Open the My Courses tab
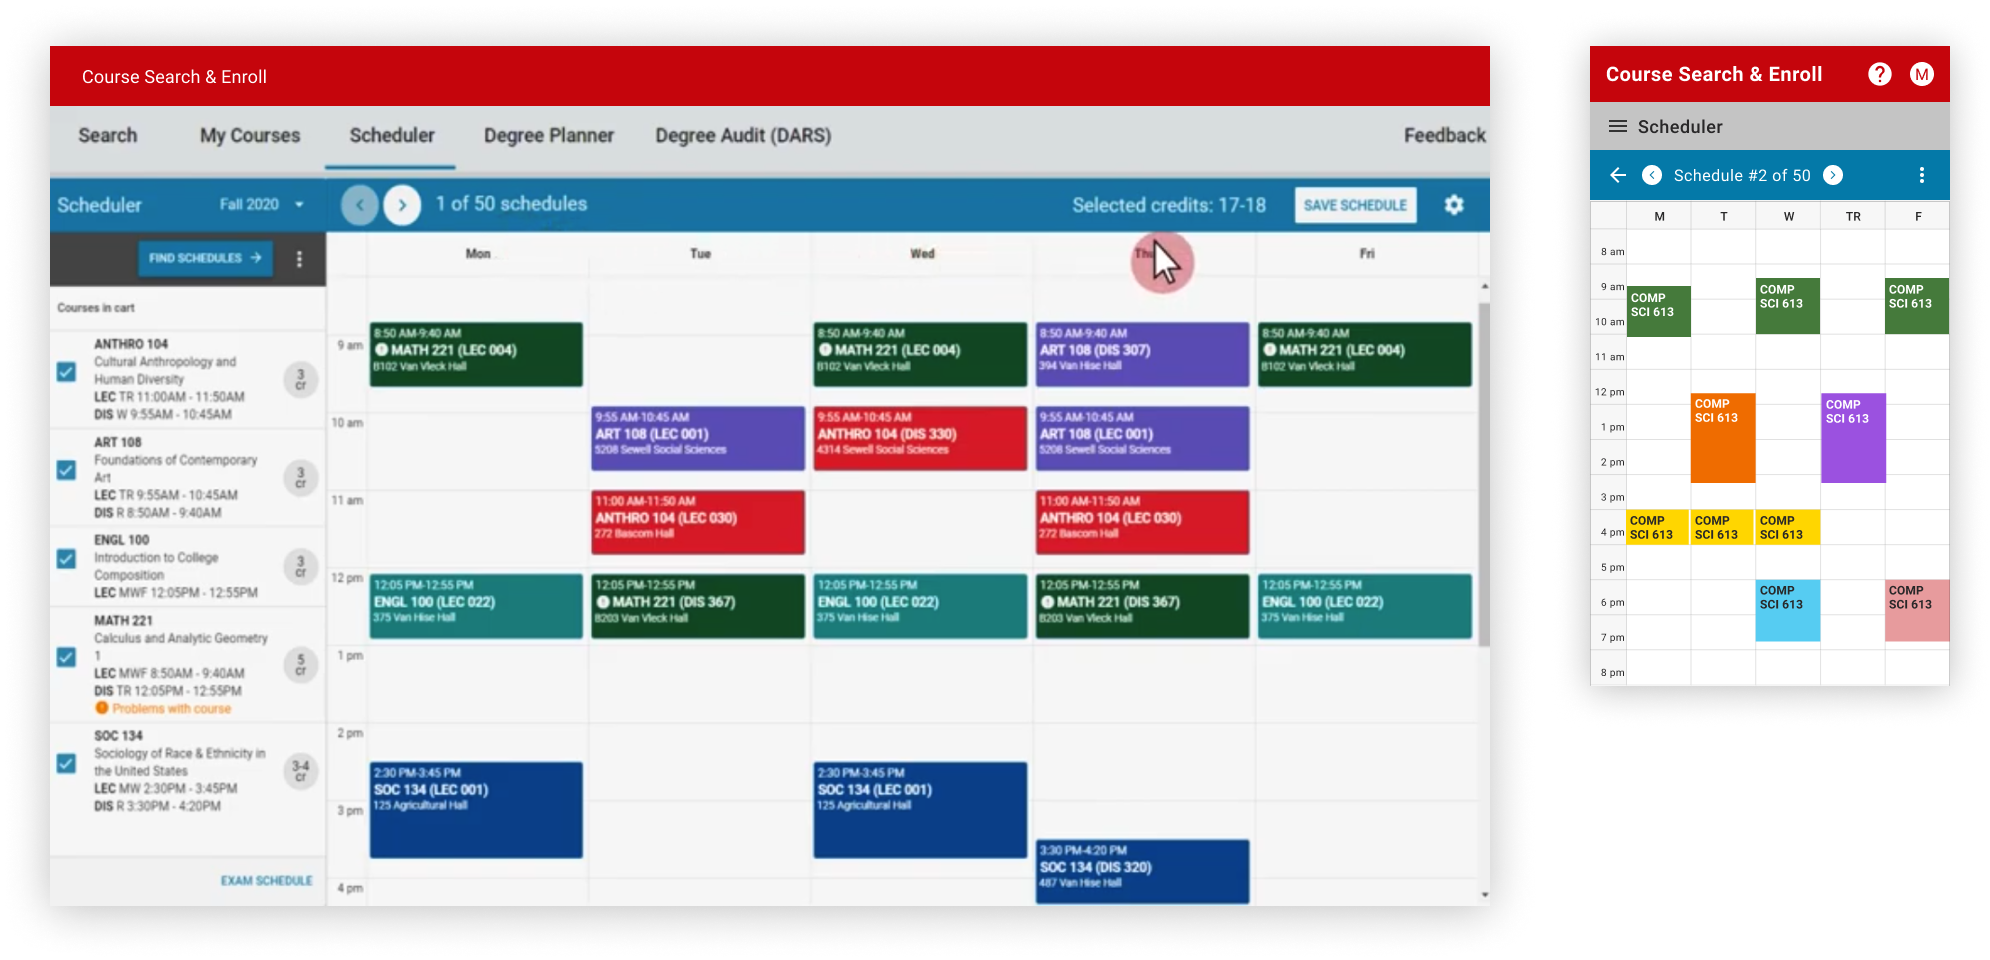1990x960 pixels. pos(249,136)
